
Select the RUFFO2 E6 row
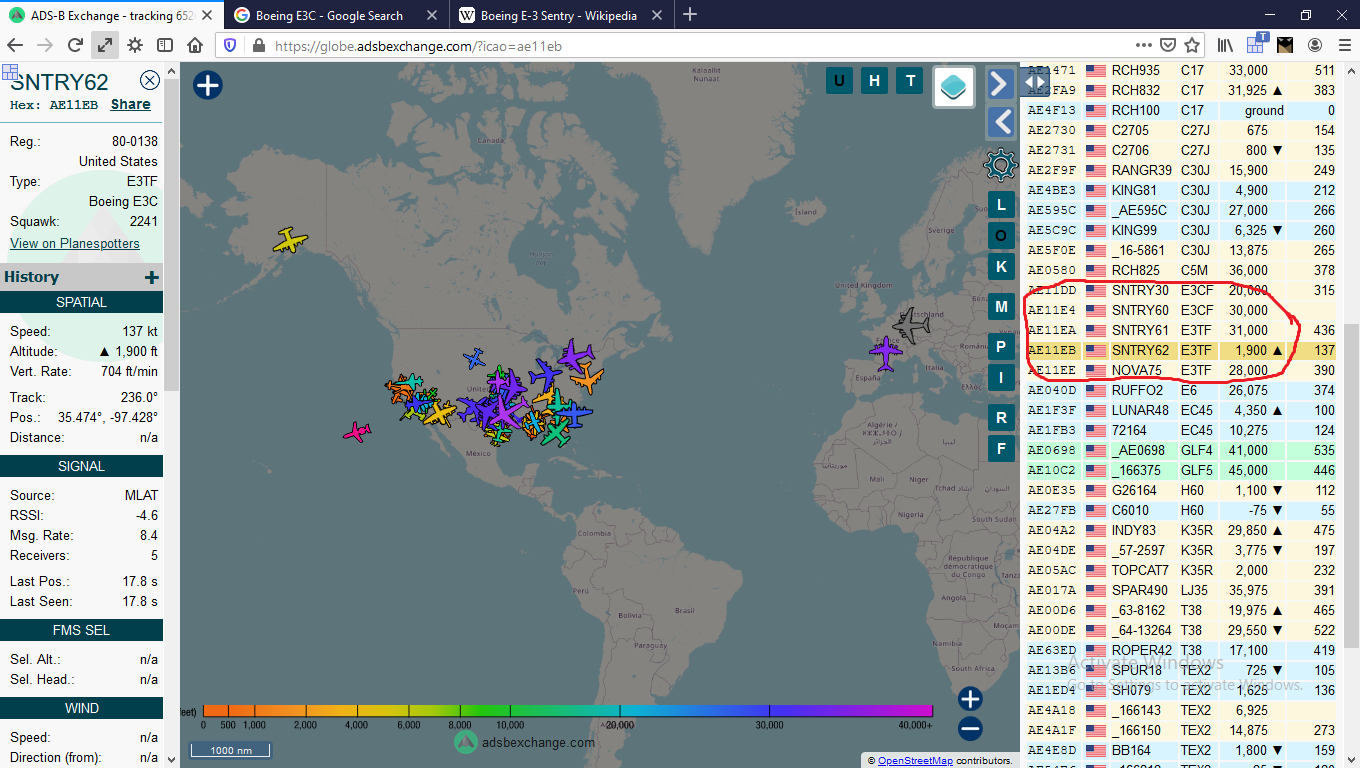1182,390
